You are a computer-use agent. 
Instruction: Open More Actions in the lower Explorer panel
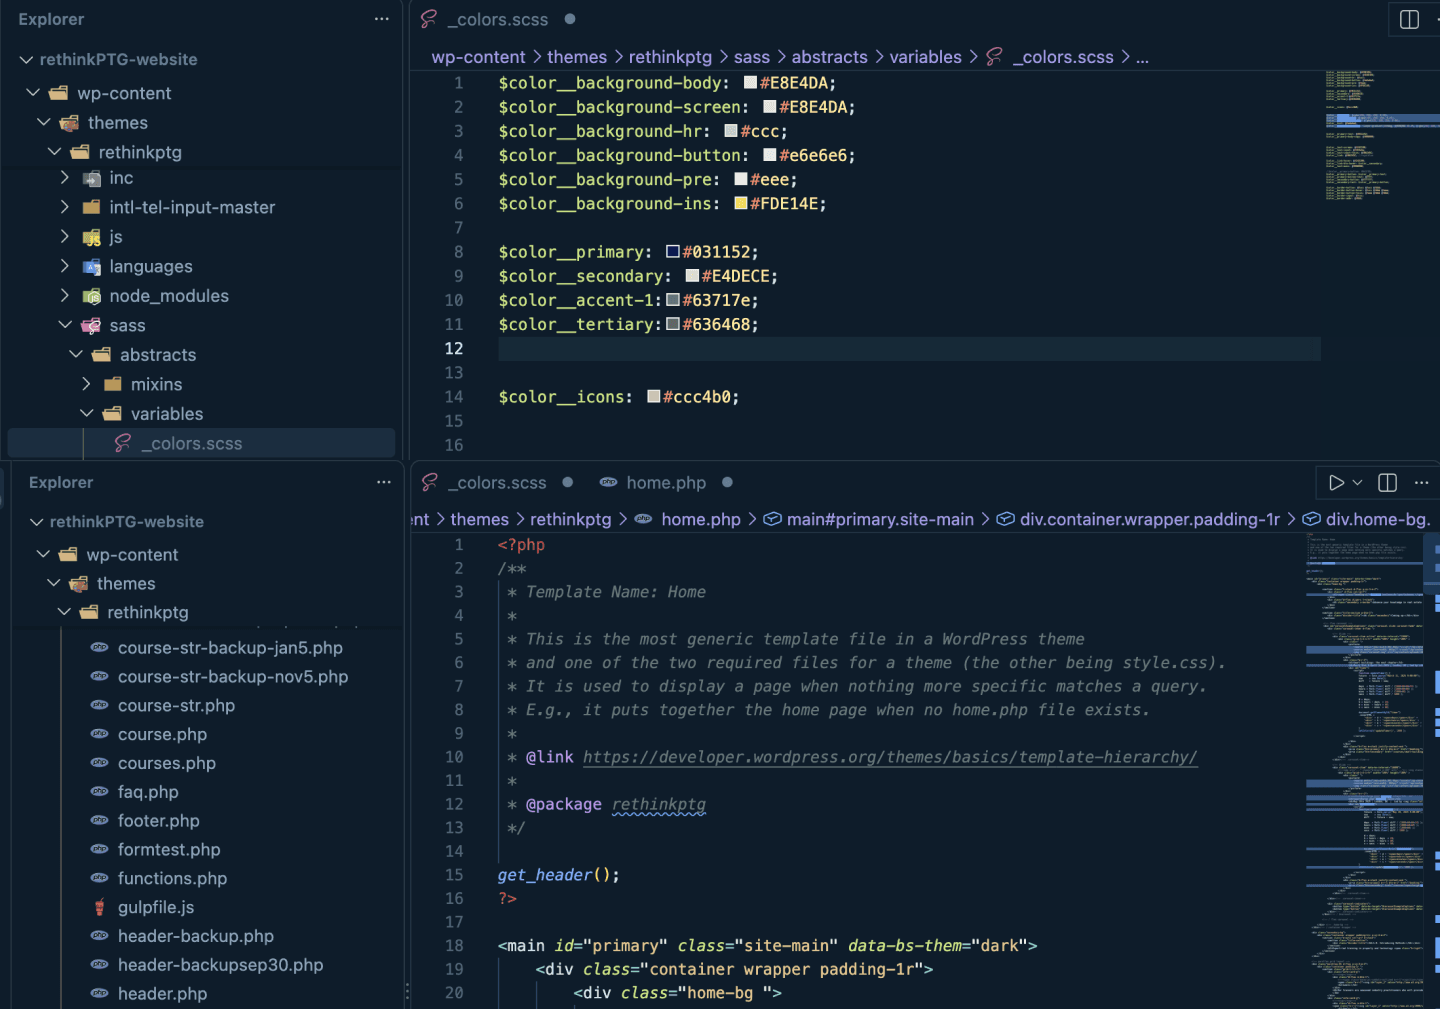click(x=383, y=482)
